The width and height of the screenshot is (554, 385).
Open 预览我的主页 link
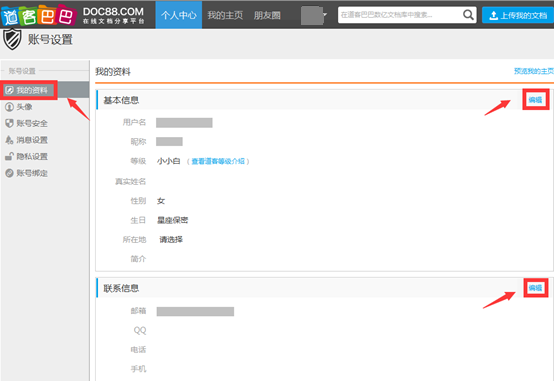[534, 71]
